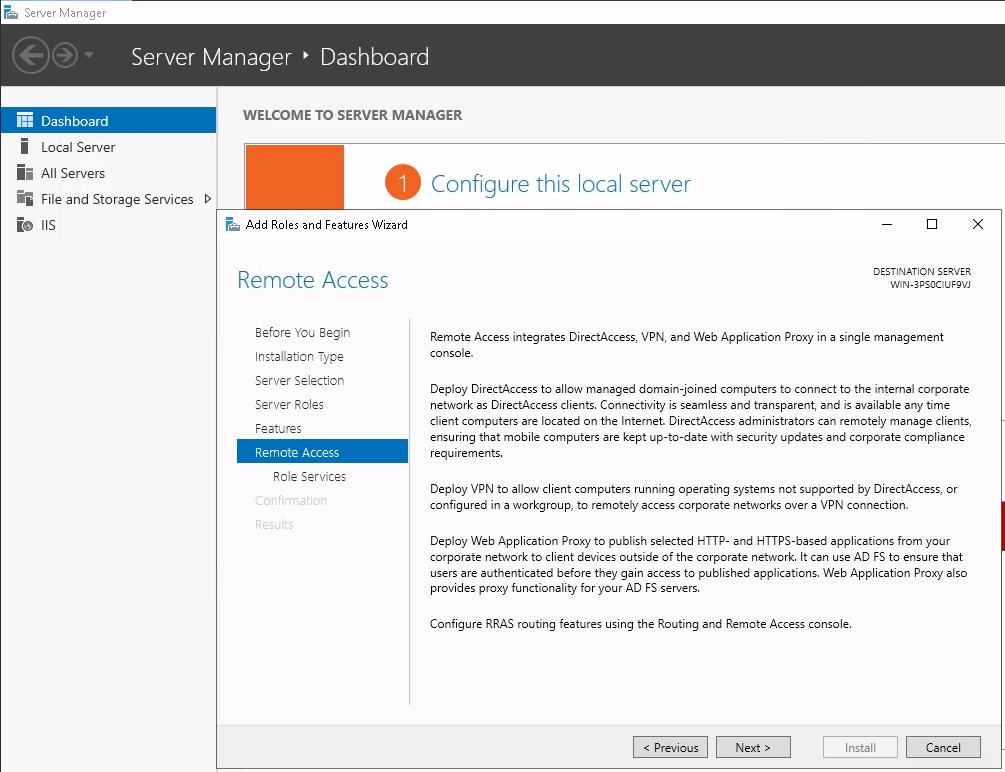Click the Deploy DirectAccess paragraph
Viewport: 1005px width, 772px height.
pos(701,421)
